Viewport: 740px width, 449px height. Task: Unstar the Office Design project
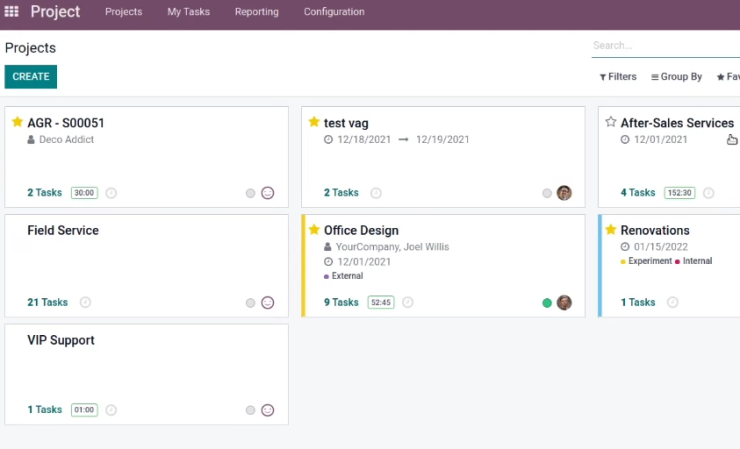pos(314,229)
